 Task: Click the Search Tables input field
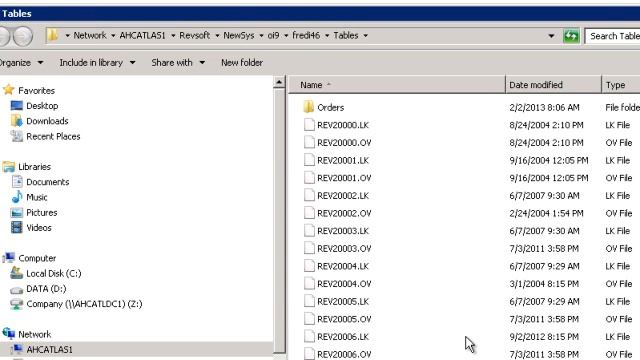pos(612,36)
